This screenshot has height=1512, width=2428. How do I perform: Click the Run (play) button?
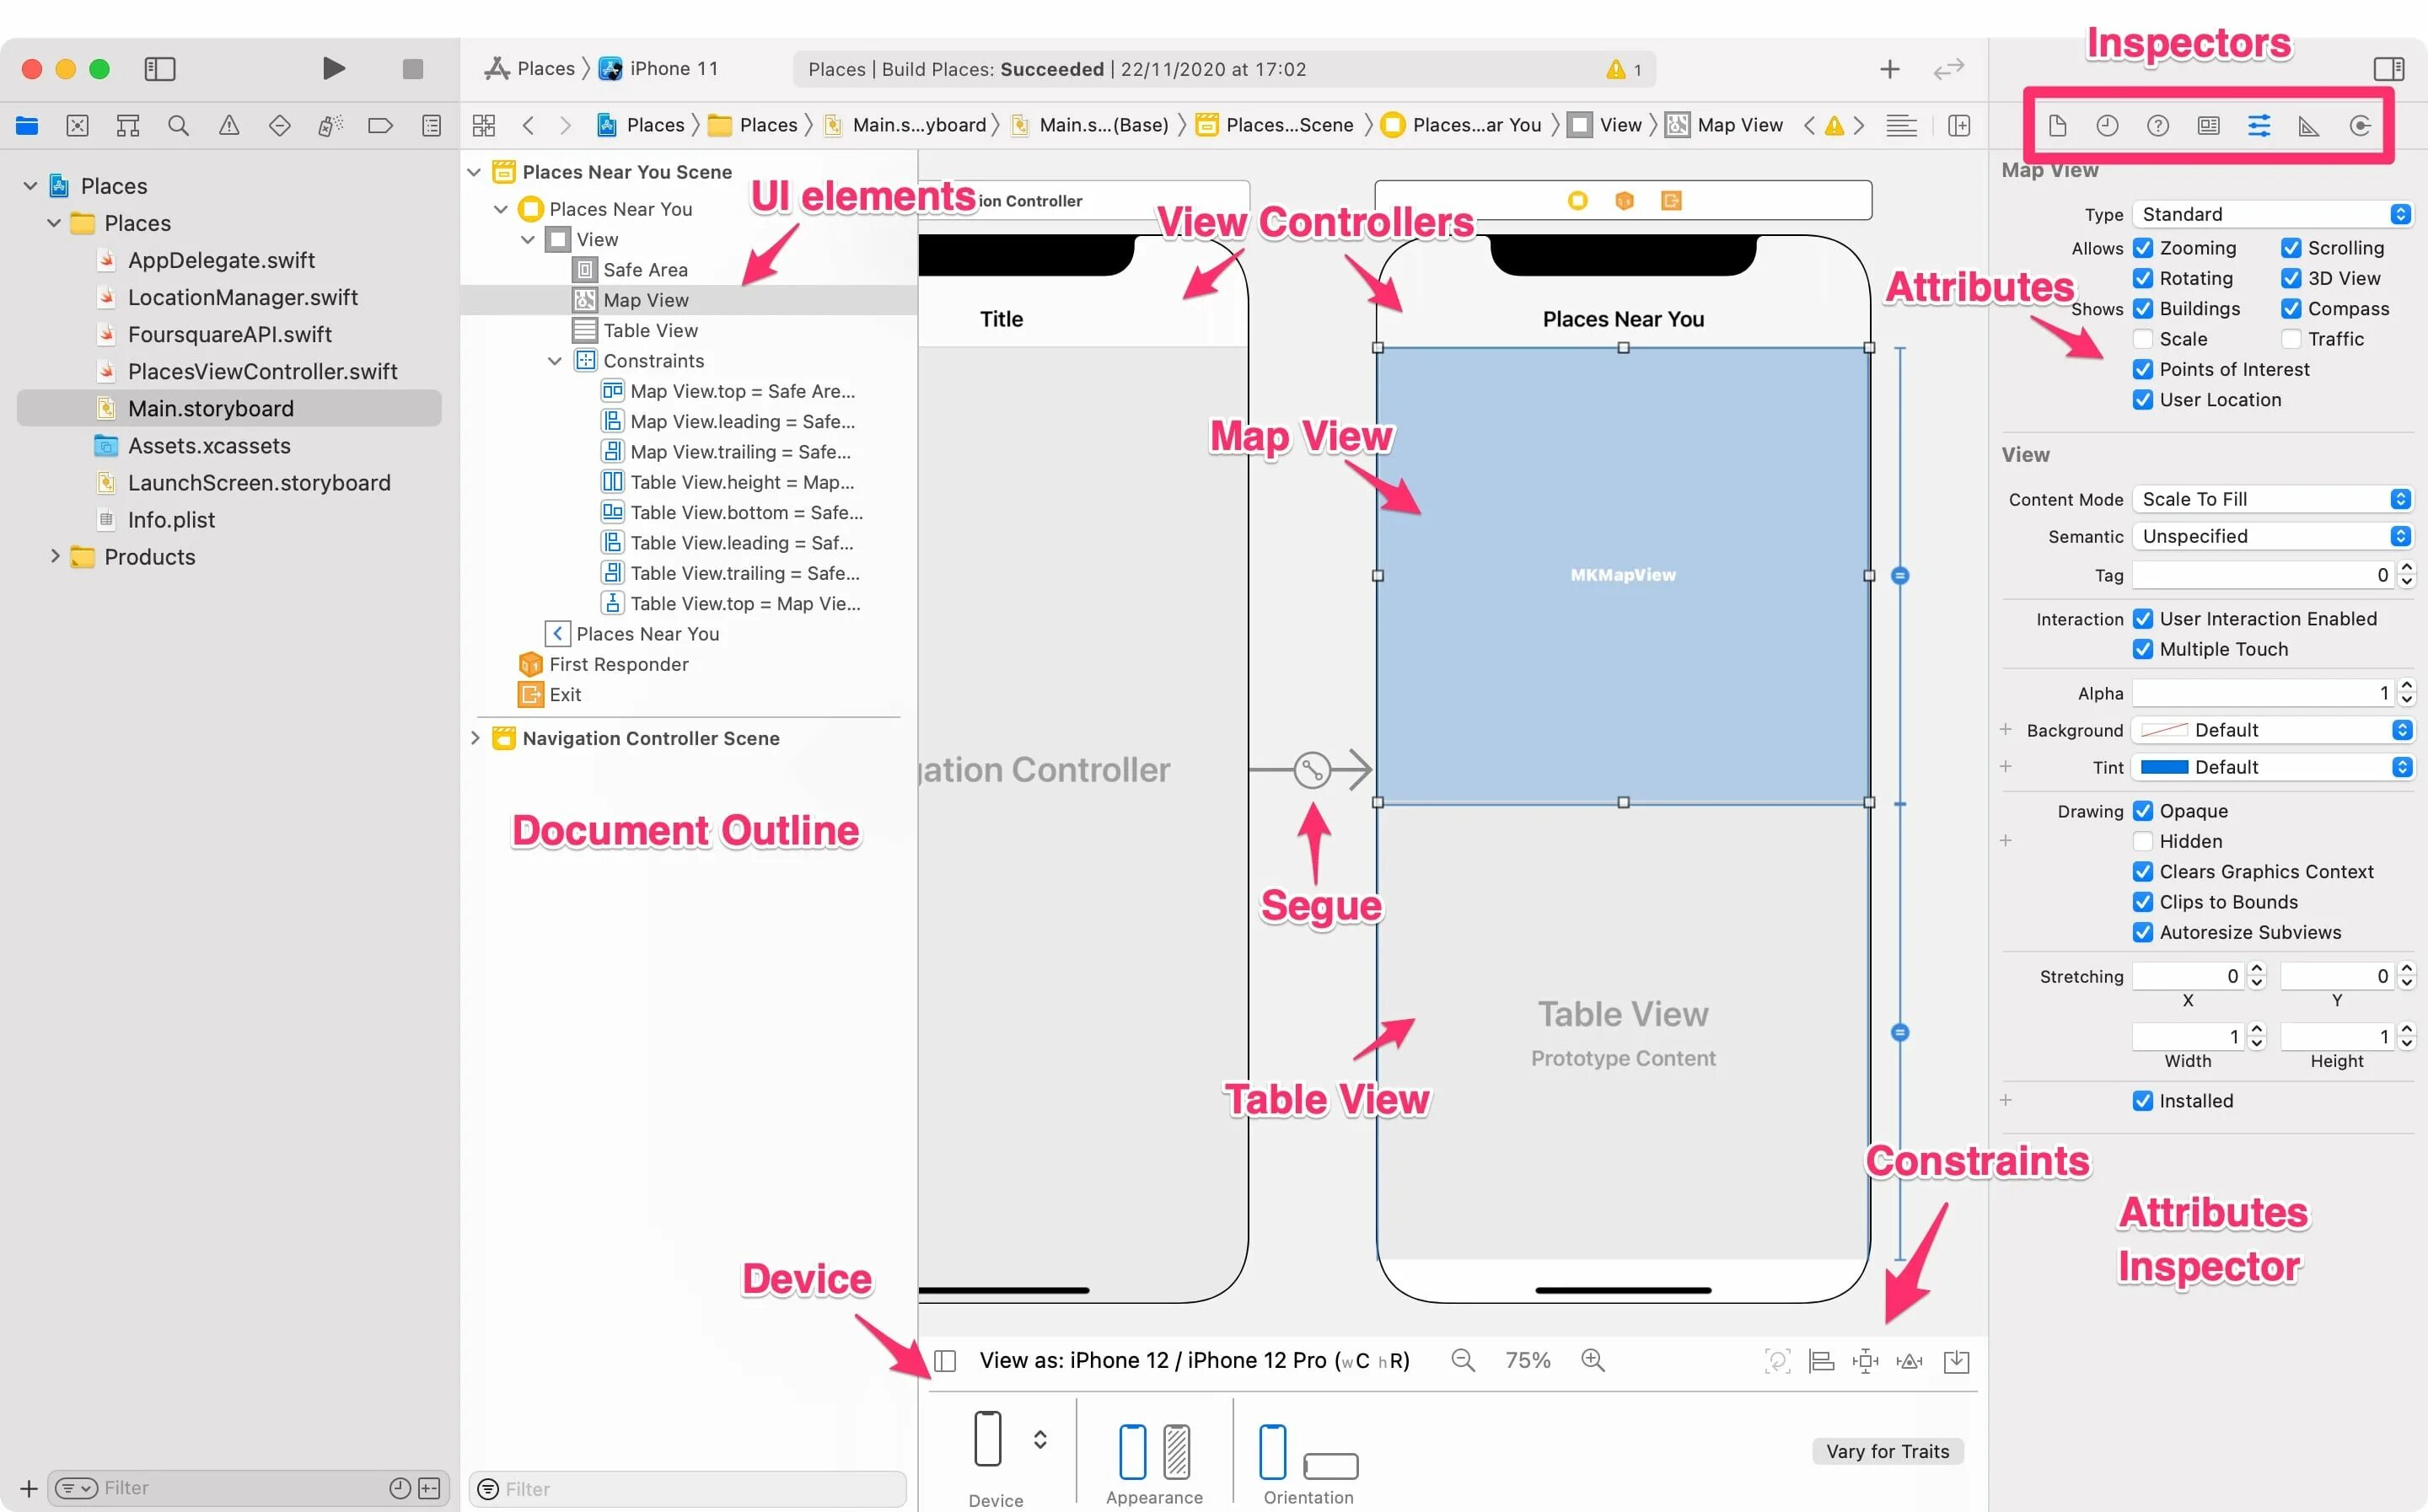pos(334,68)
